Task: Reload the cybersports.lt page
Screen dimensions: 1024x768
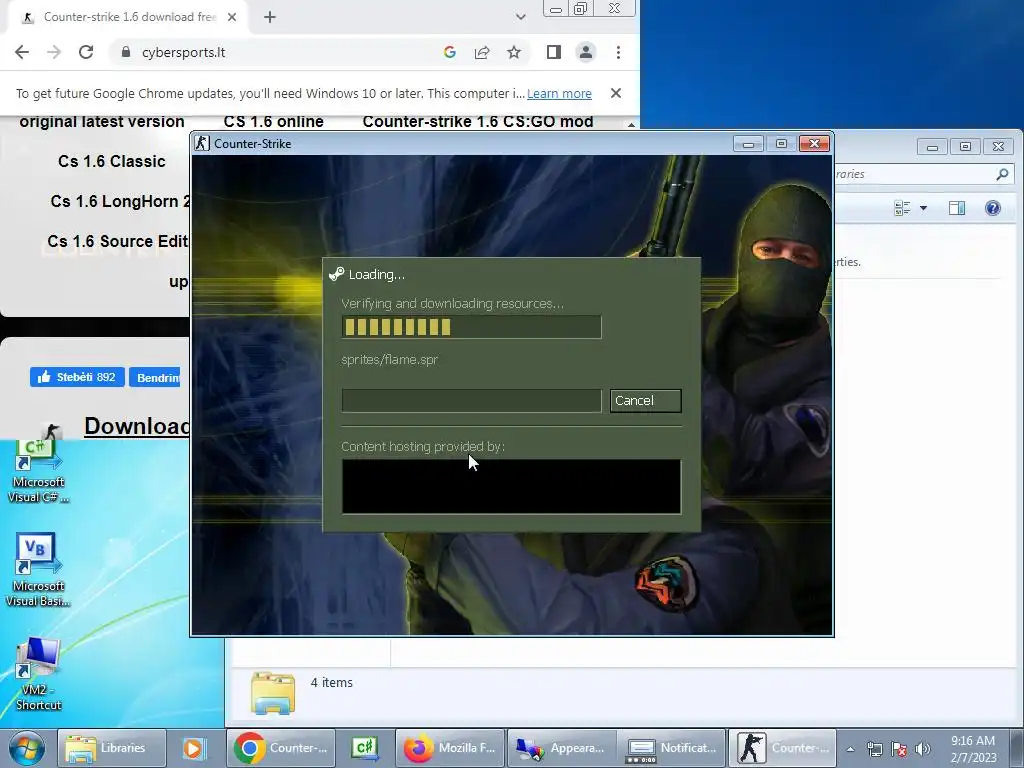Action: (x=86, y=52)
